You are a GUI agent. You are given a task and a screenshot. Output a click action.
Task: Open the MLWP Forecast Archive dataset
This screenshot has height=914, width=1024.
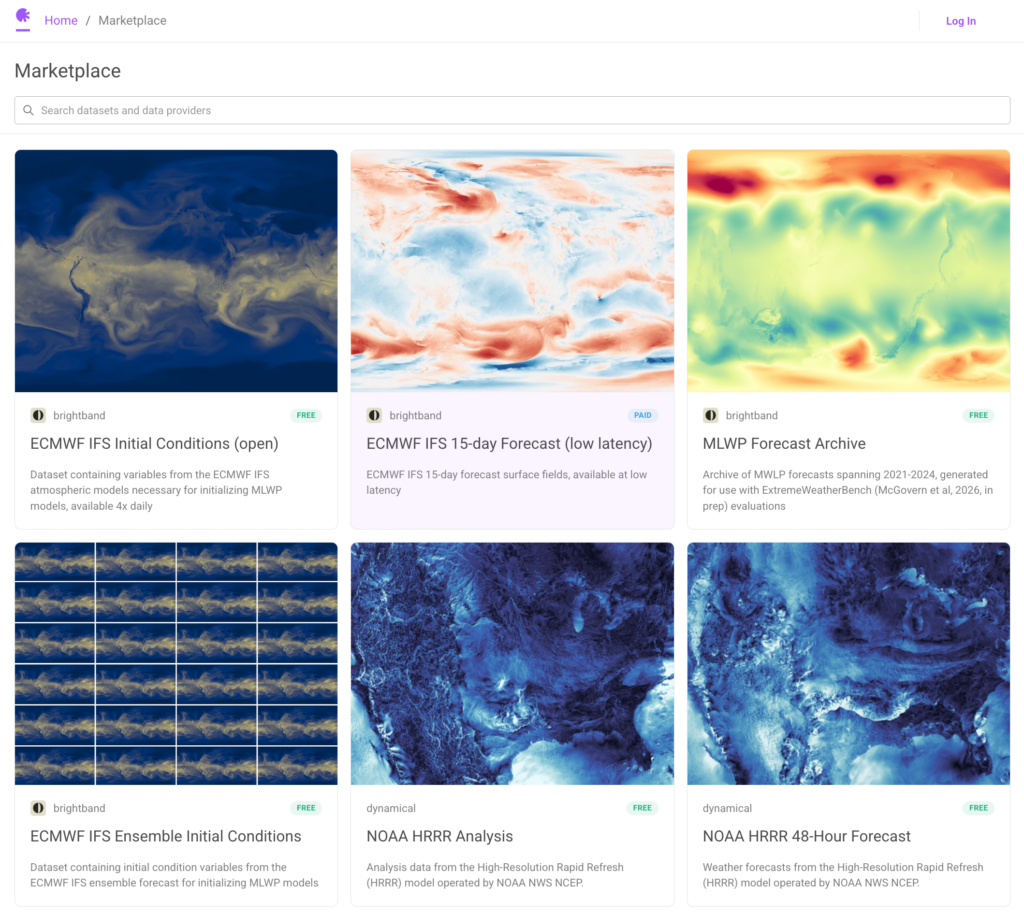(x=785, y=443)
